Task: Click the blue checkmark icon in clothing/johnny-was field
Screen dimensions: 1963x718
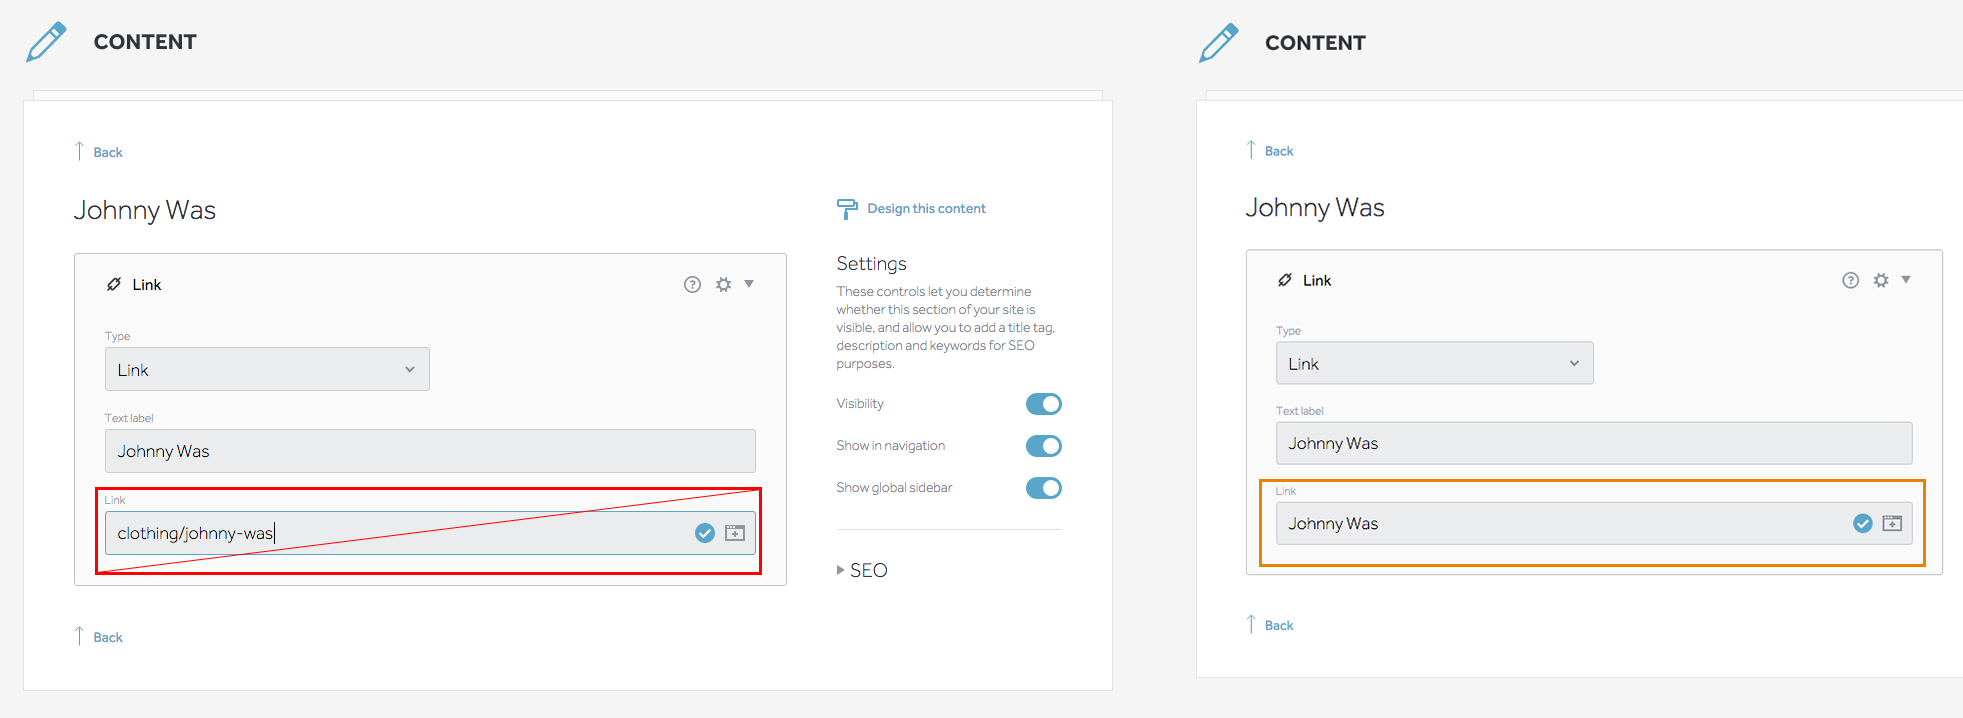Action: [705, 533]
